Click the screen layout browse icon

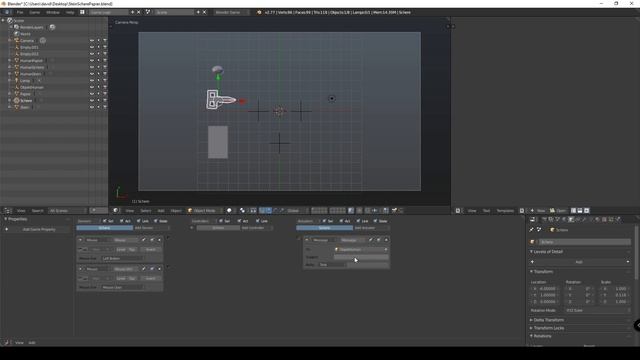coord(82,12)
